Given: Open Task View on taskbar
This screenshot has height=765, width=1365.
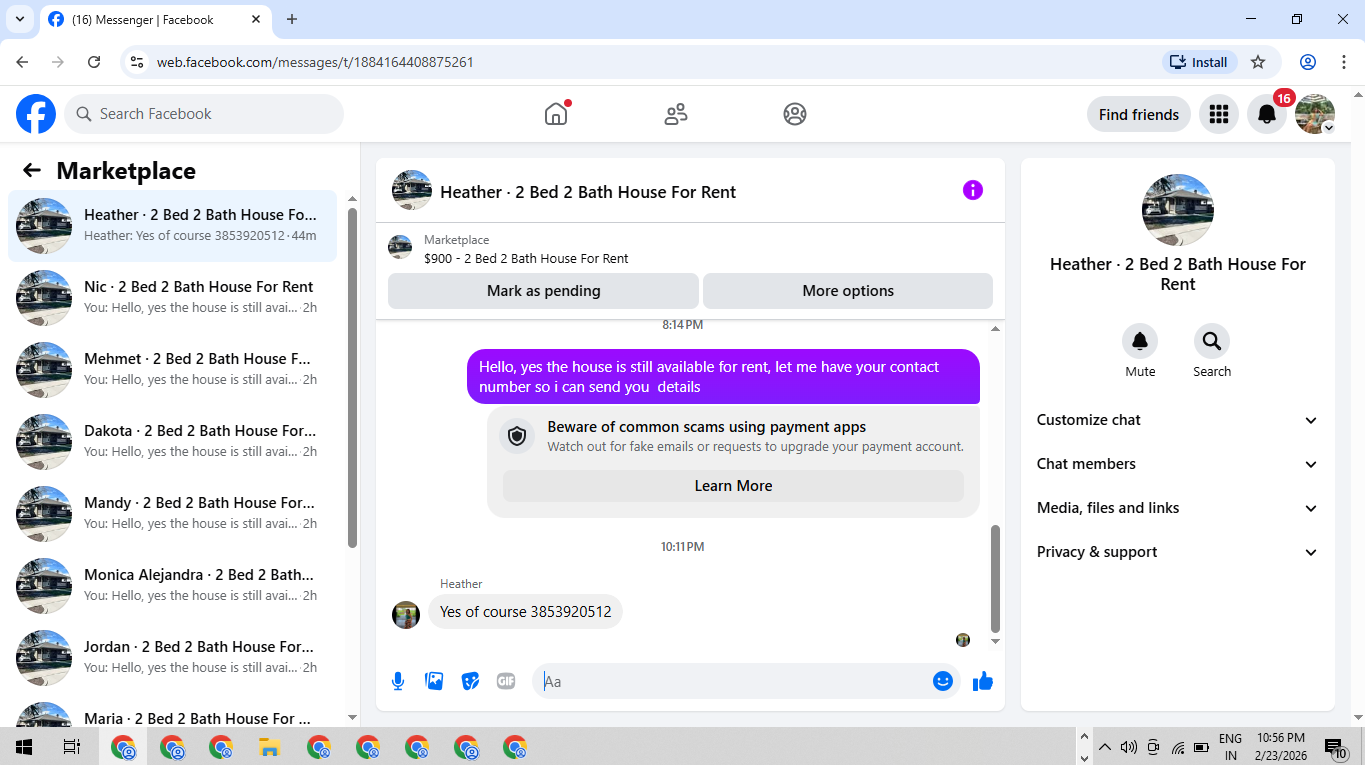Looking at the screenshot, I should tap(71, 747).
